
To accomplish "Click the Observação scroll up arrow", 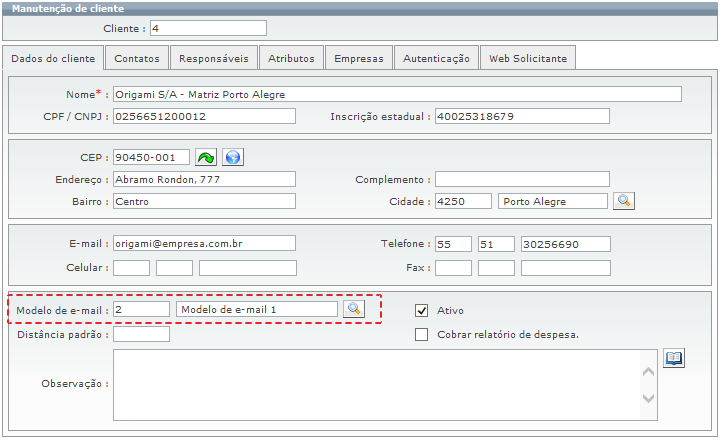I will (648, 371).
